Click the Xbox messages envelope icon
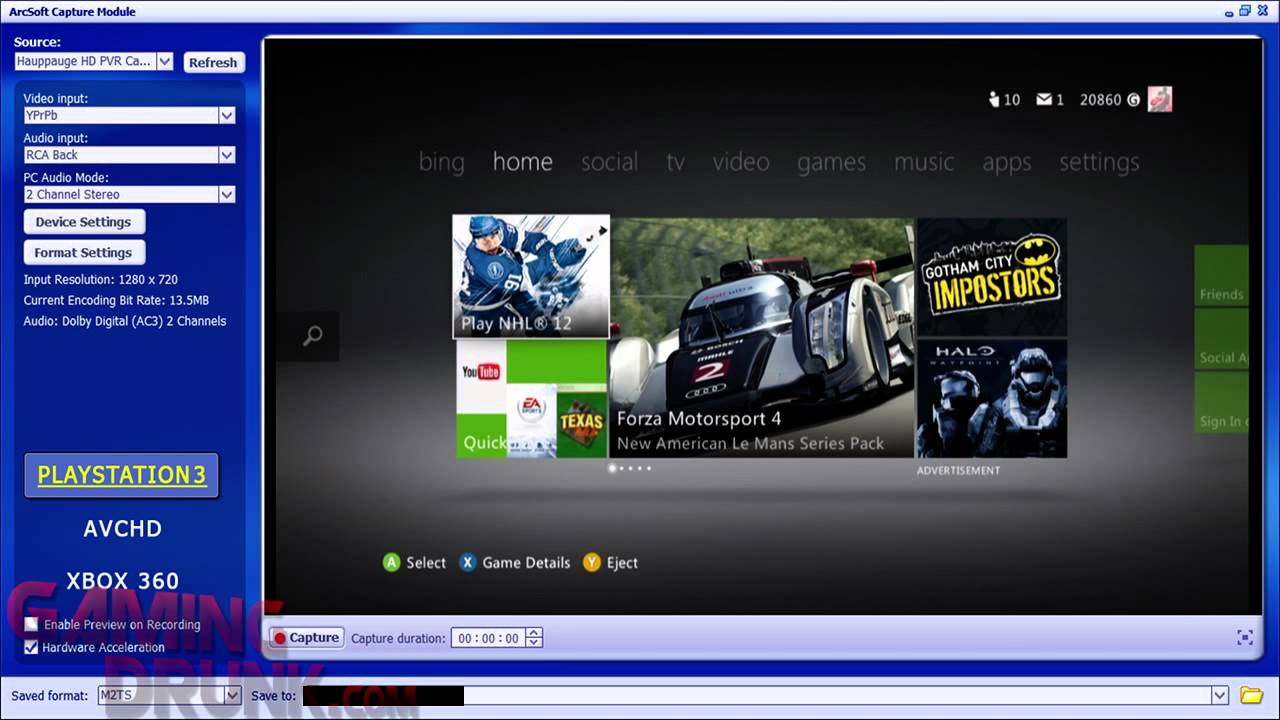The width and height of the screenshot is (1280, 720). click(1044, 99)
